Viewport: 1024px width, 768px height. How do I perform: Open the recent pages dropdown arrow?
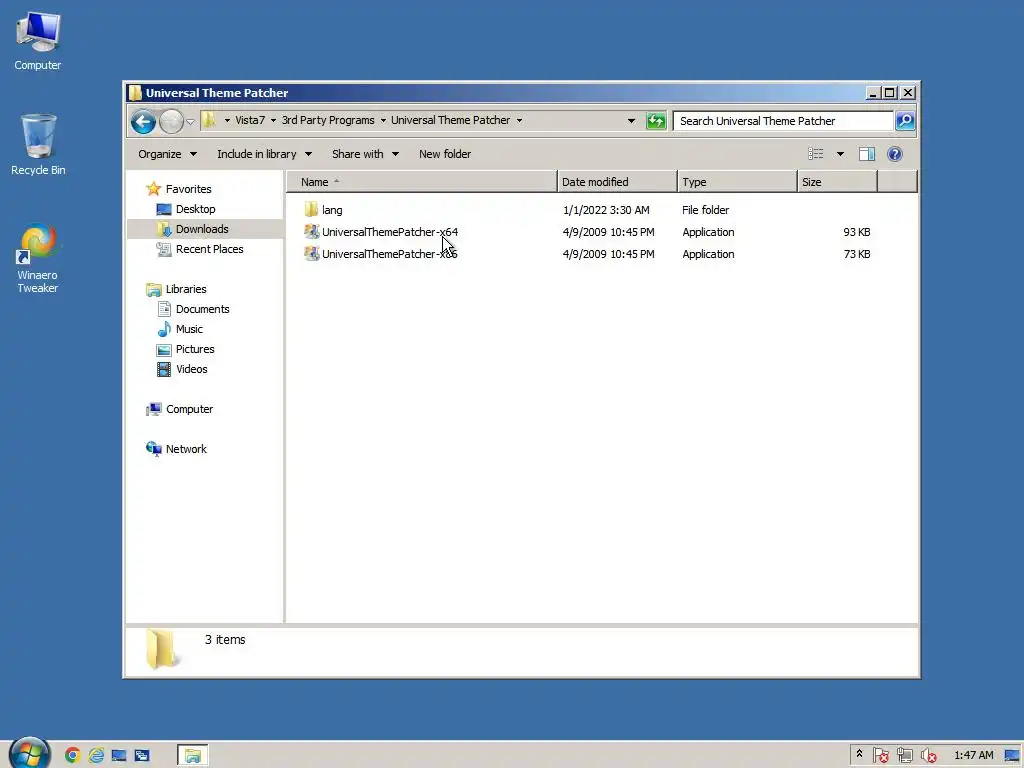[190, 121]
